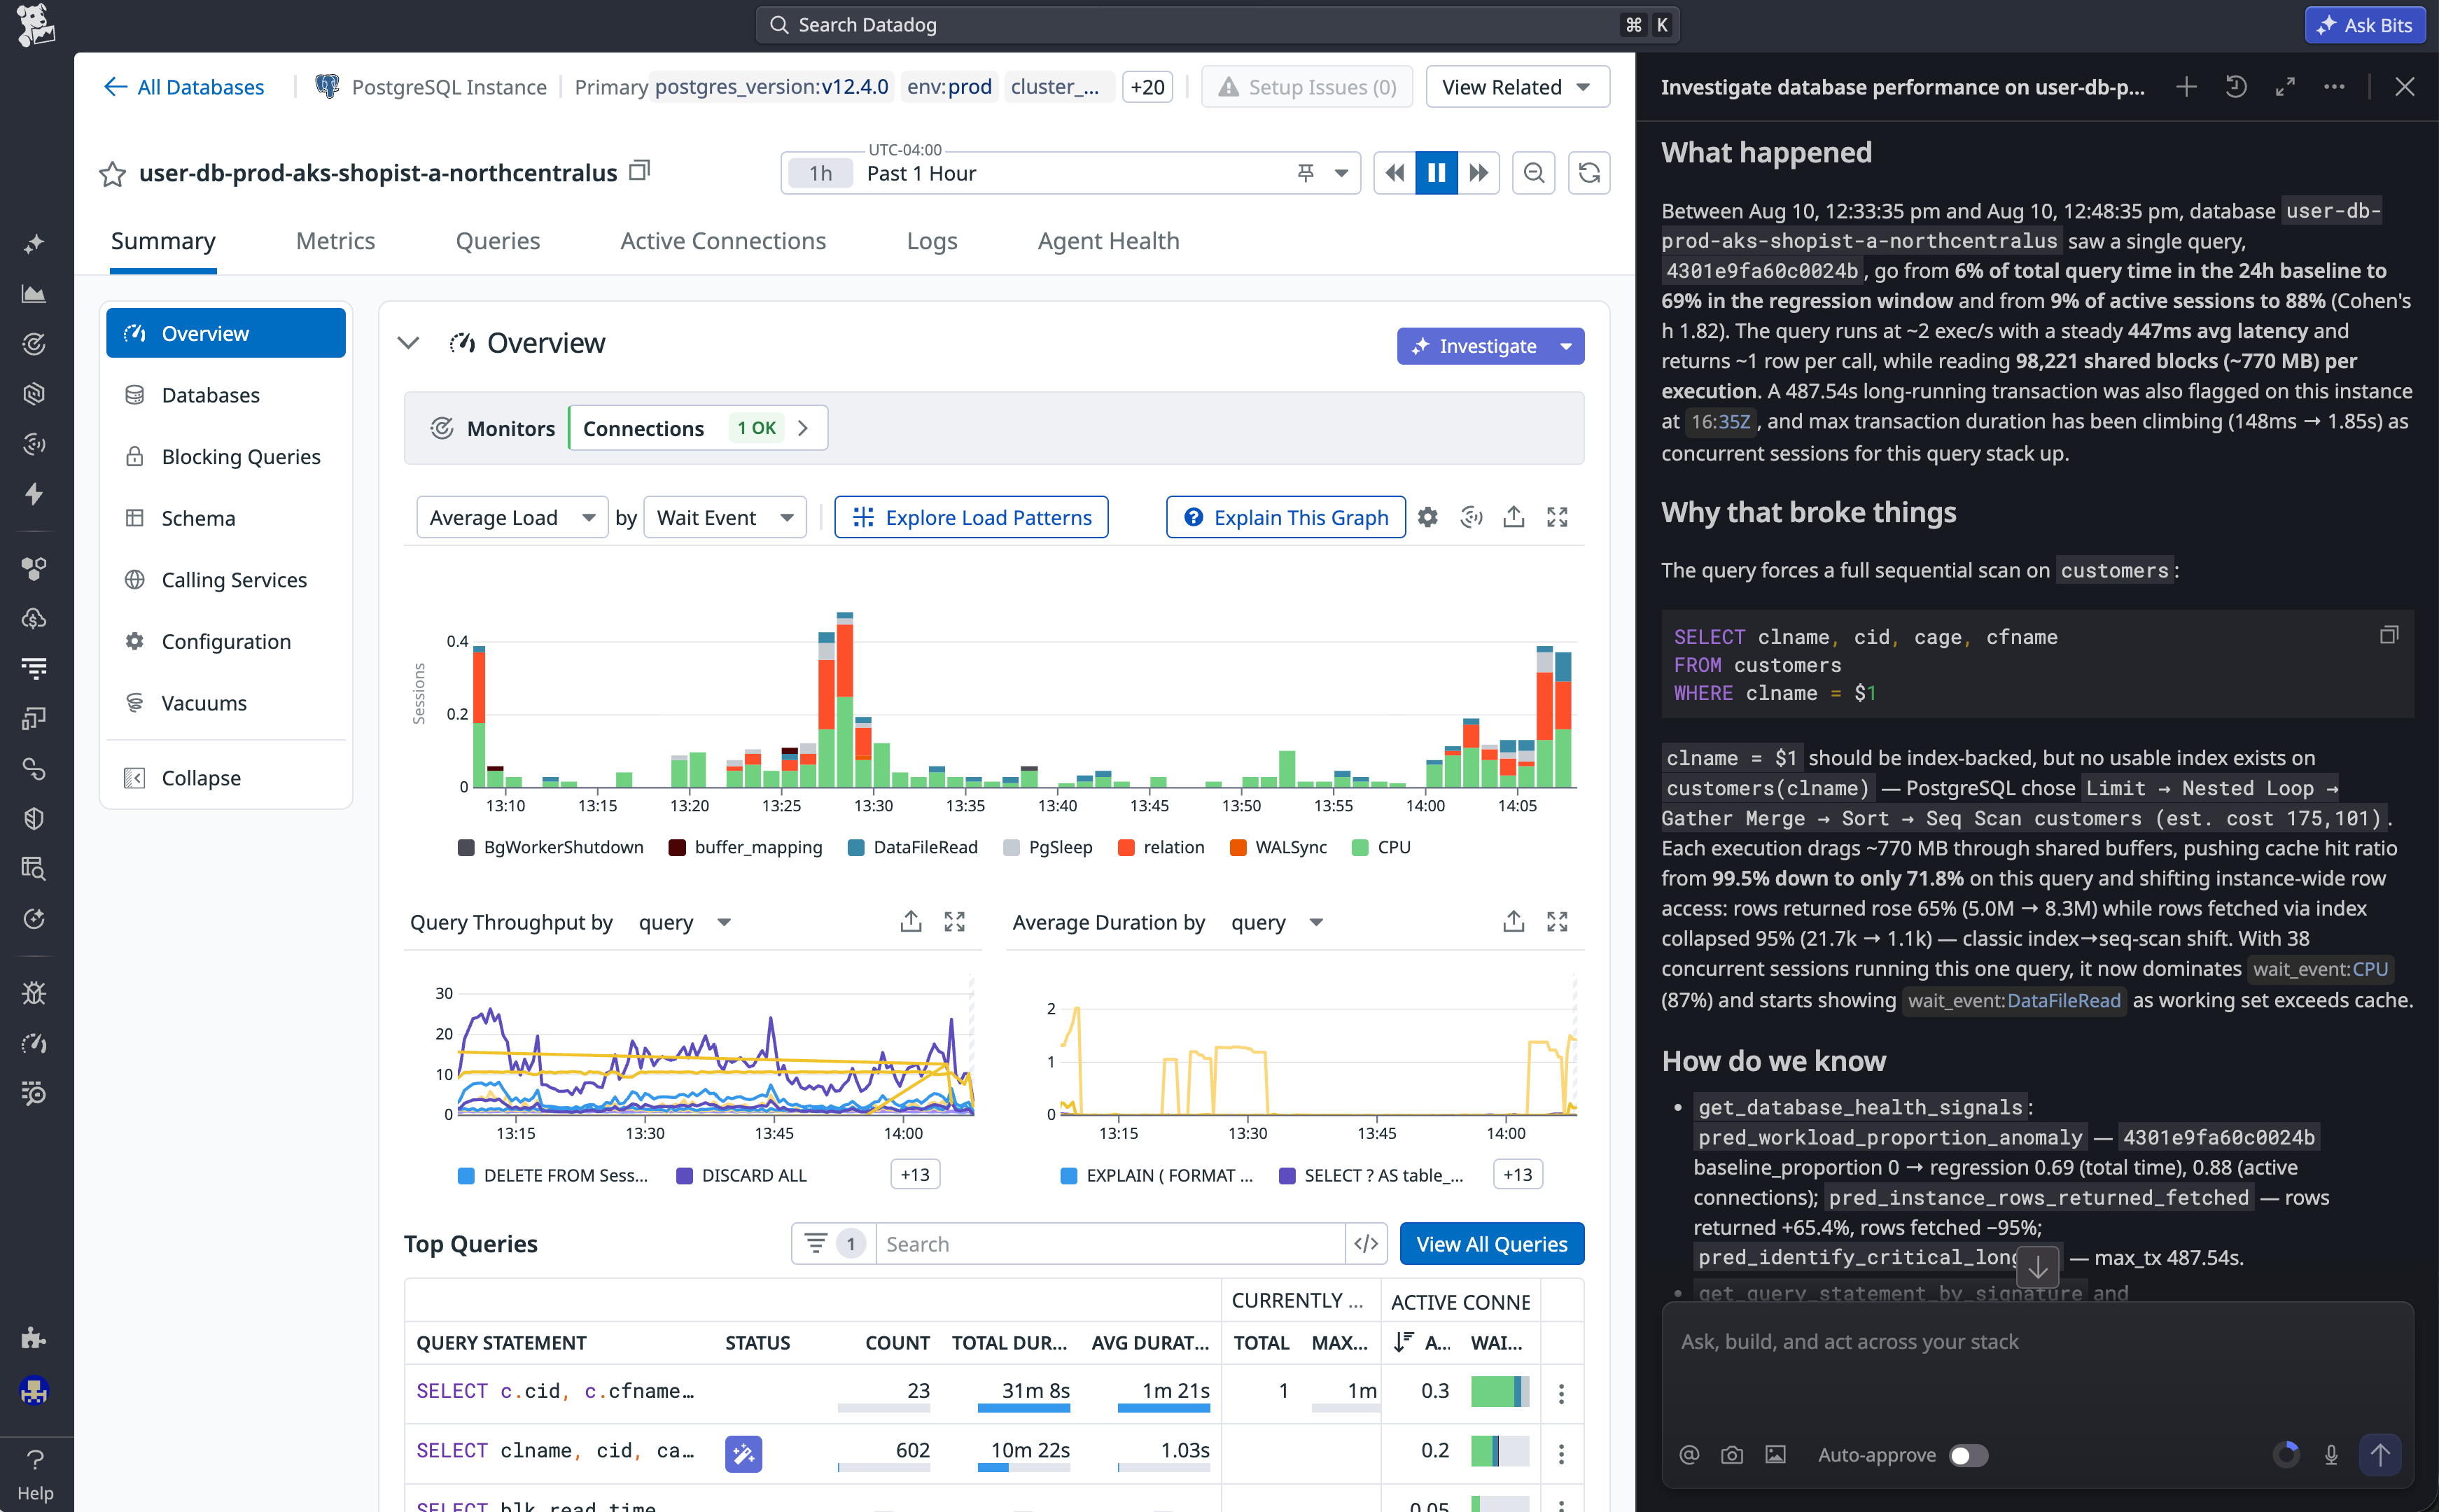Pause live time updates
Image resolution: width=2439 pixels, height=1512 pixels.
(1436, 173)
